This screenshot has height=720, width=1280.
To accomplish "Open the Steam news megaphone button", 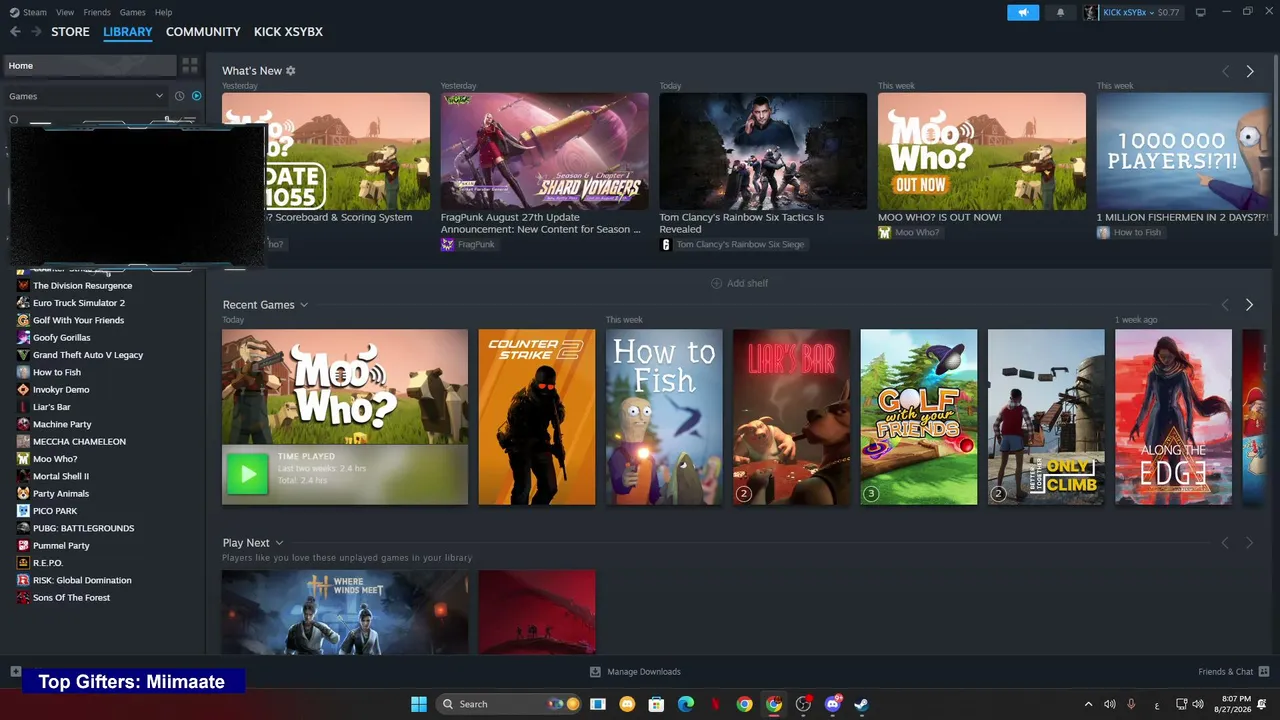I will (1023, 12).
